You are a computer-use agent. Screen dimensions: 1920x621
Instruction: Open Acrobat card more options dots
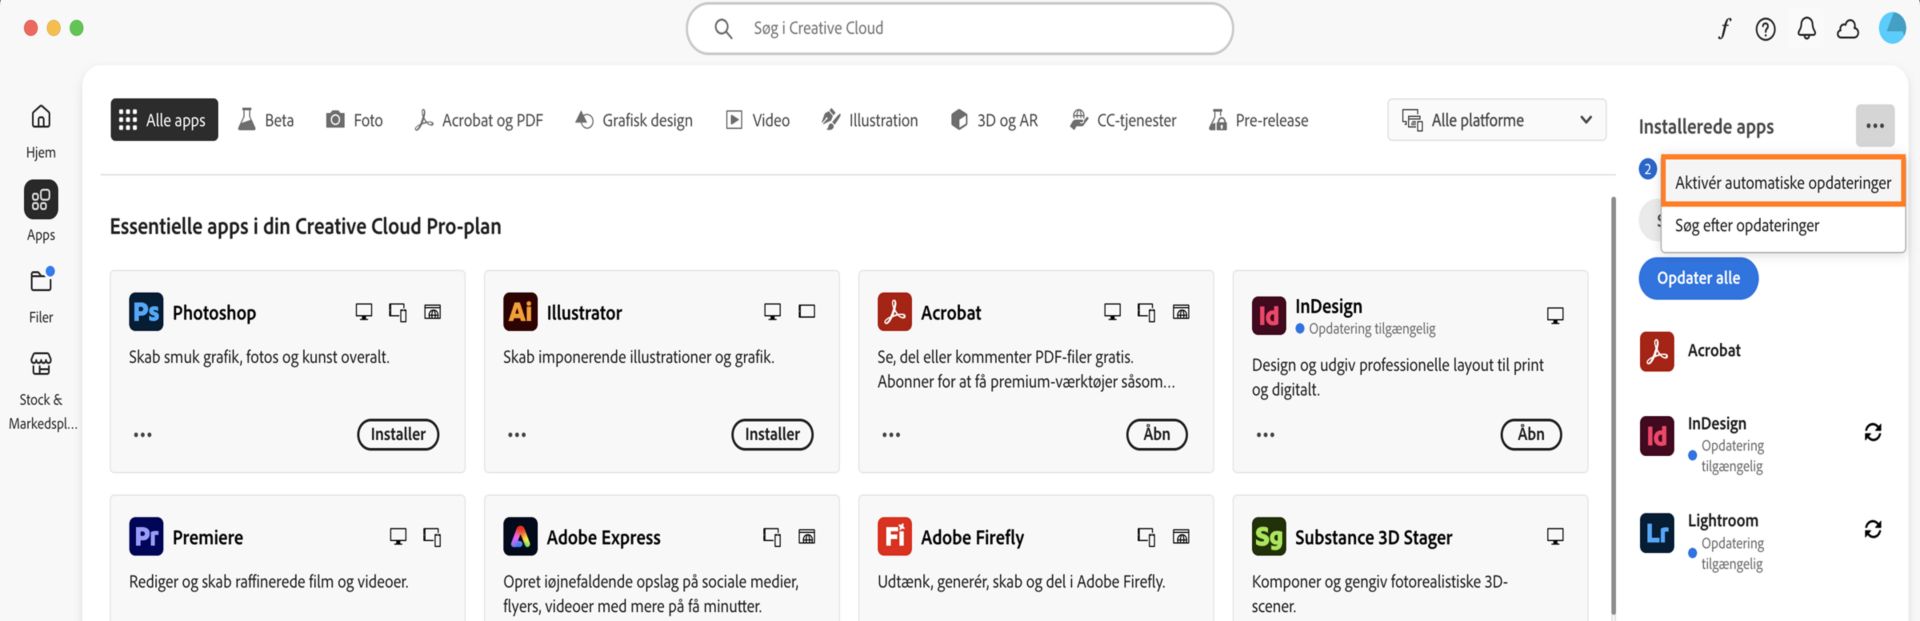pos(891,435)
